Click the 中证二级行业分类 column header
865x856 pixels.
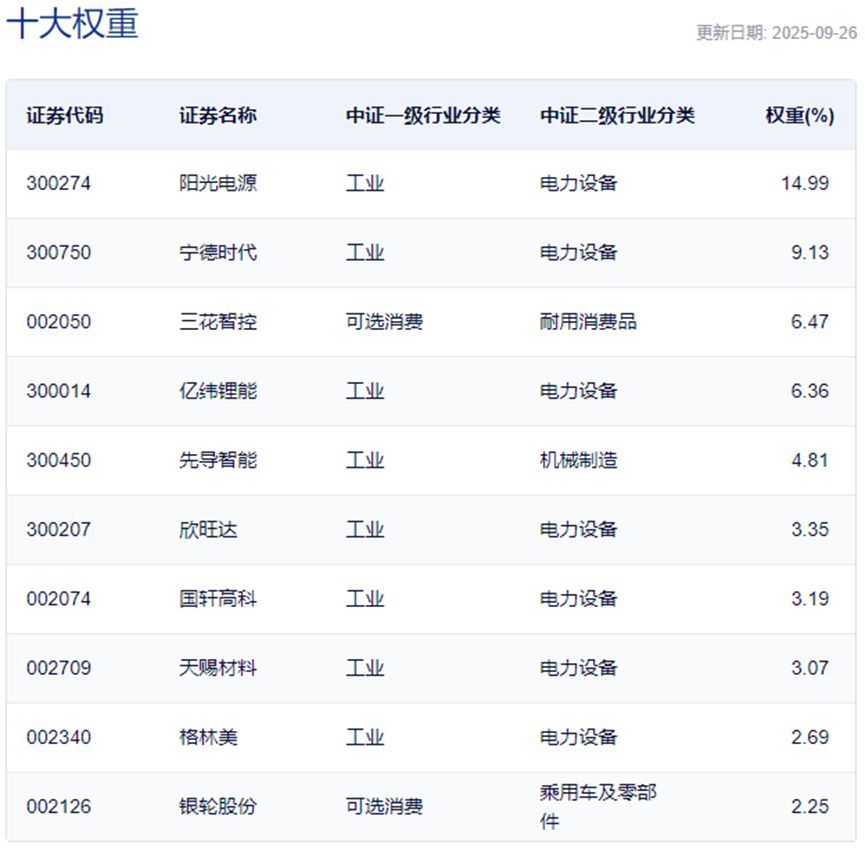point(617,116)
